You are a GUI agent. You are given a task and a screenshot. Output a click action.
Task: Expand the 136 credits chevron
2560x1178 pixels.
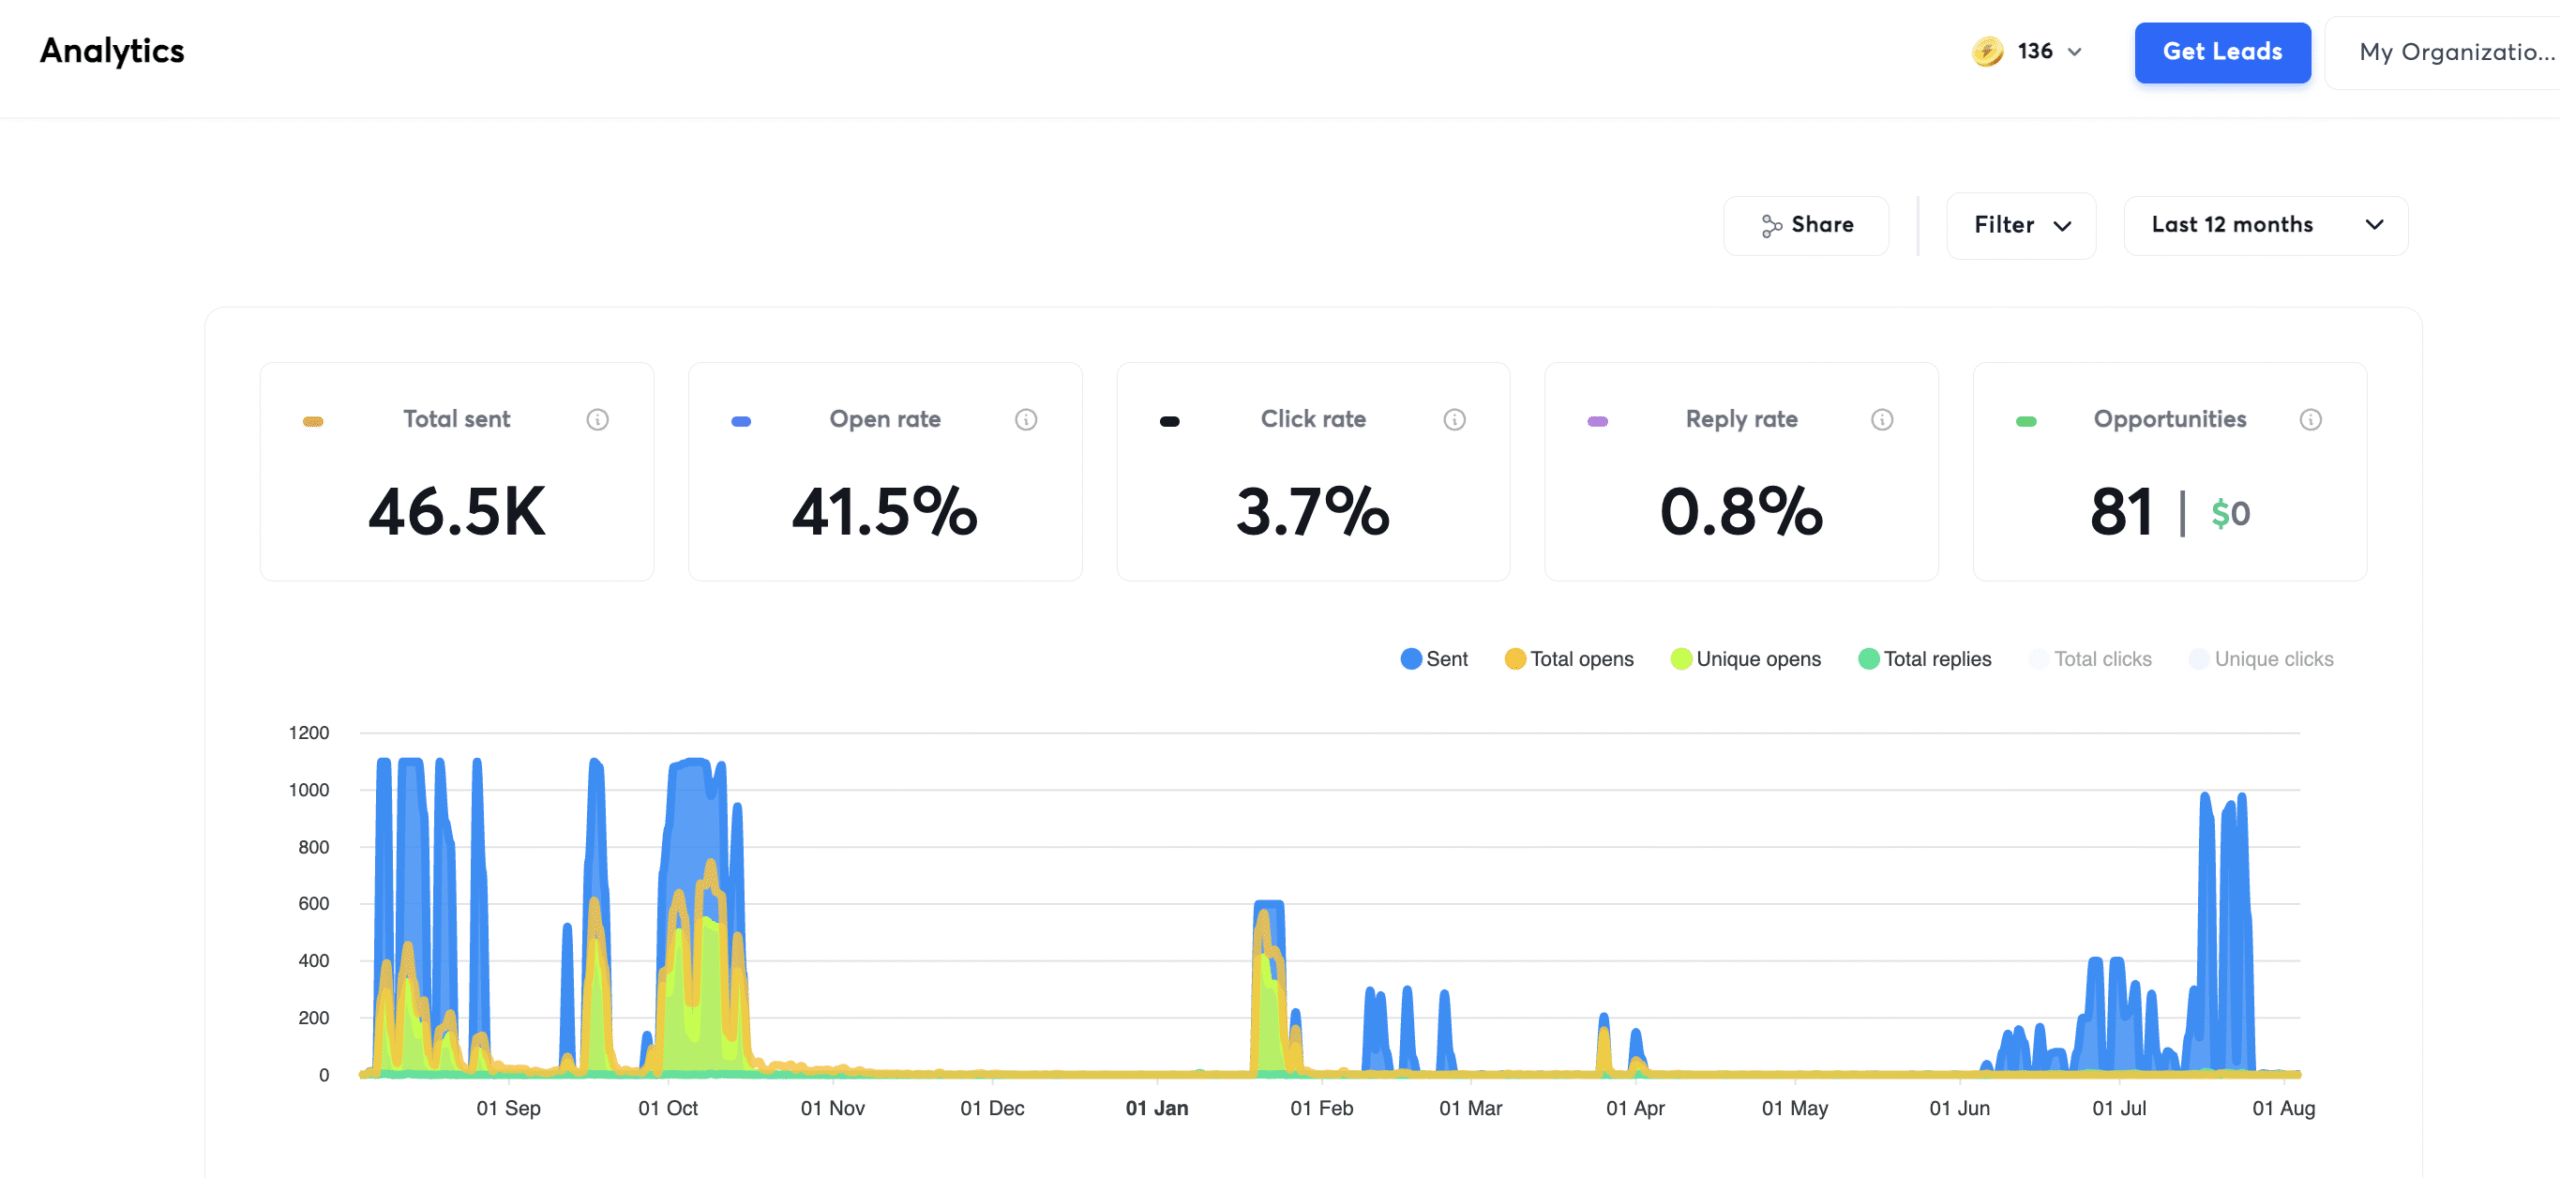pyautogui.click(x=2075, y=52)
